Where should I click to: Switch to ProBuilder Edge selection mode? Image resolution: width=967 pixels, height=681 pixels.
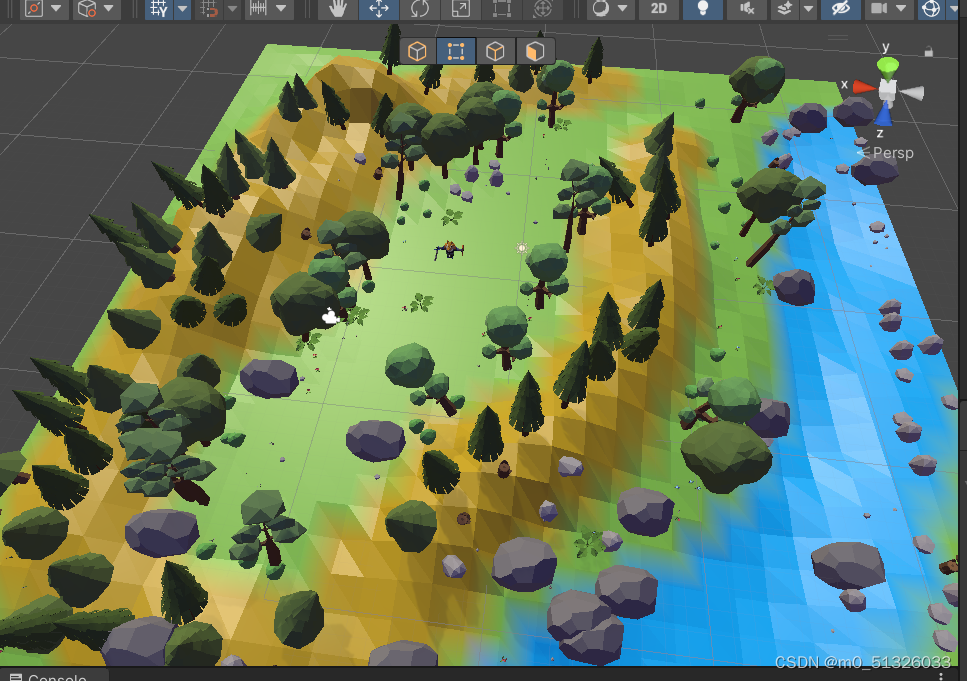coord(495,50)
